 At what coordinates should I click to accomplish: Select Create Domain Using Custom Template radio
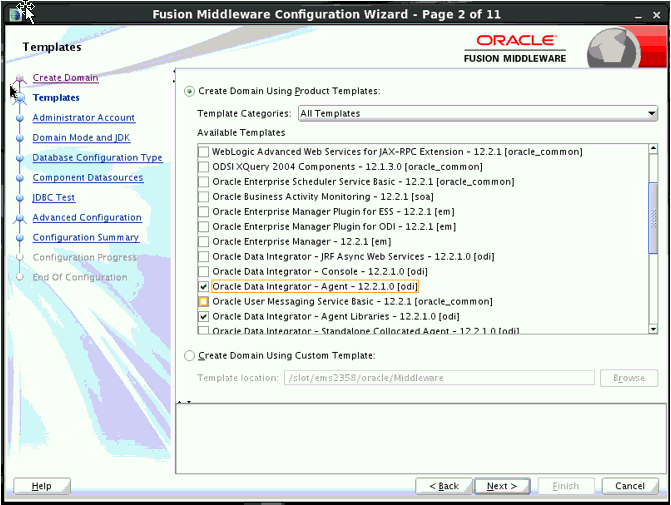tap(189, 356)
